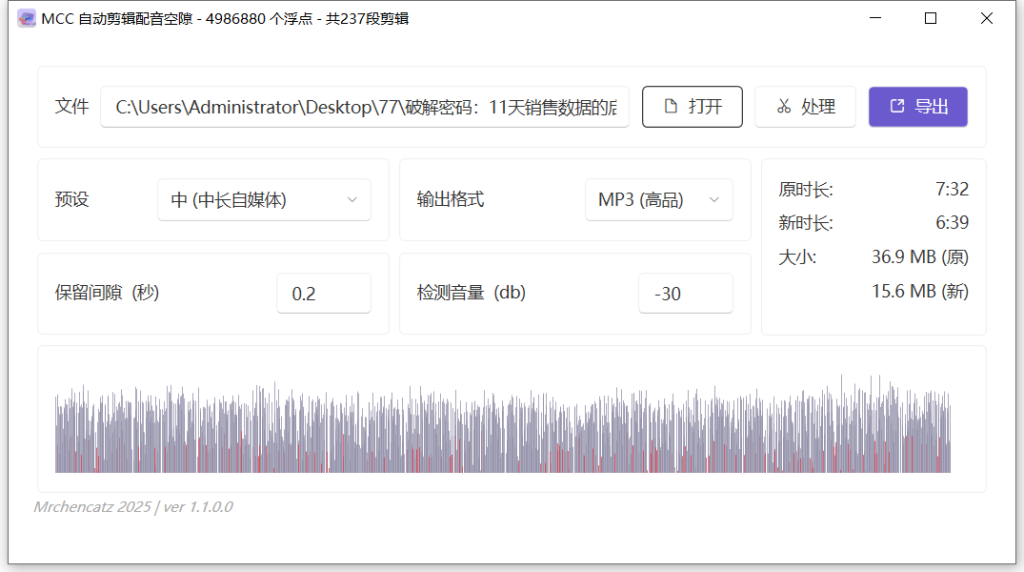Image resolution: width=1024 pixels, height=572 pixels.
Task: Open the 输出格式 MP3 (高品) dropdown
Action: coord(657,200)
